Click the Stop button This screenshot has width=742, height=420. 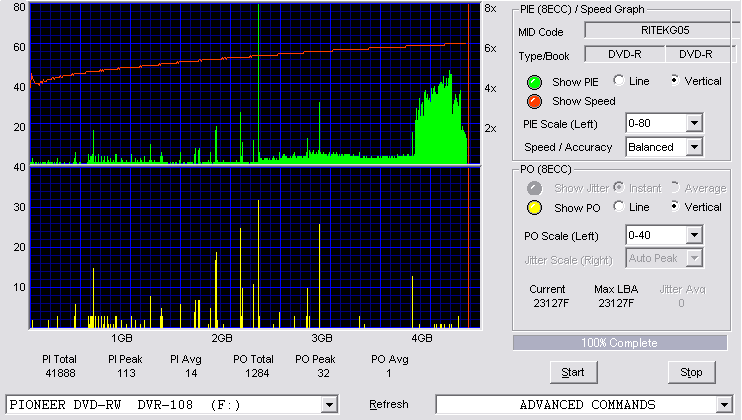click(691, 373)
